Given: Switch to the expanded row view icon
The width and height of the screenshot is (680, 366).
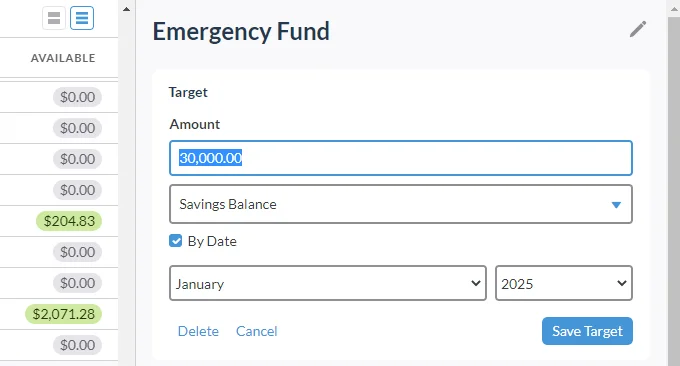Looking at the screenshot, I should pos(54,18).
